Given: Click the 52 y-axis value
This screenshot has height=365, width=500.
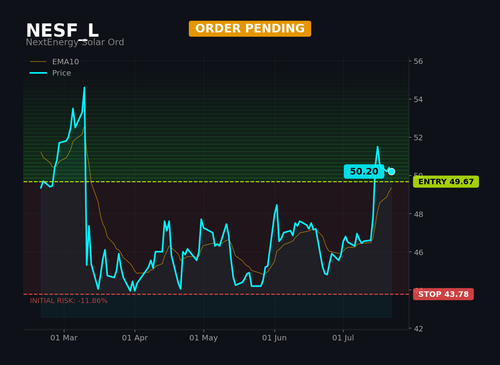Looking at the screenshot, I should tap(418, 138).
